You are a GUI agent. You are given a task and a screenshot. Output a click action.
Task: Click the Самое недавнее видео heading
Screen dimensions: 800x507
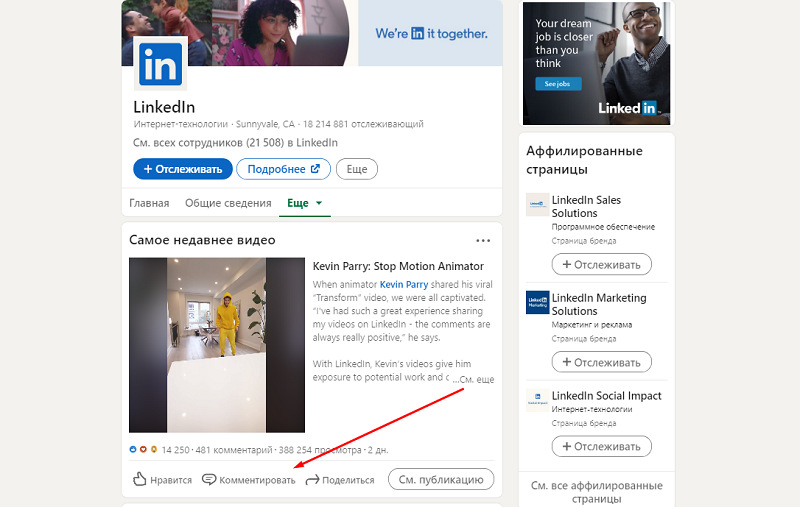[x=202, y=240]
